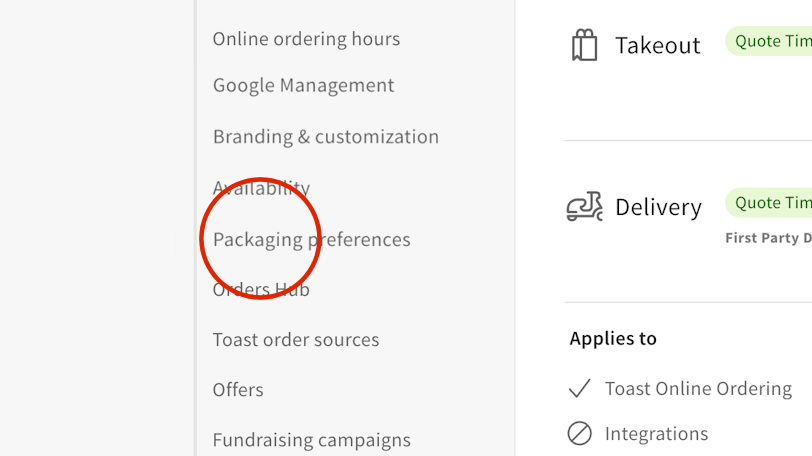
Task: Open Toast order sources
Action: (296, 340)
